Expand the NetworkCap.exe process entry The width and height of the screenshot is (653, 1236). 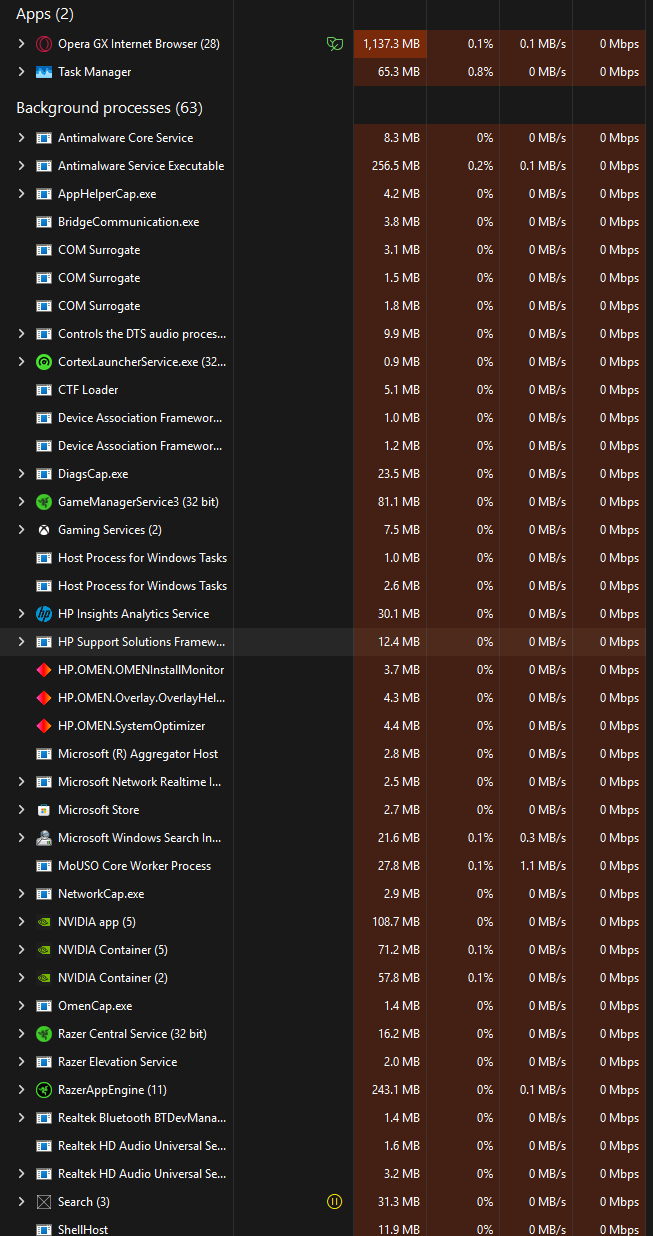21,894
